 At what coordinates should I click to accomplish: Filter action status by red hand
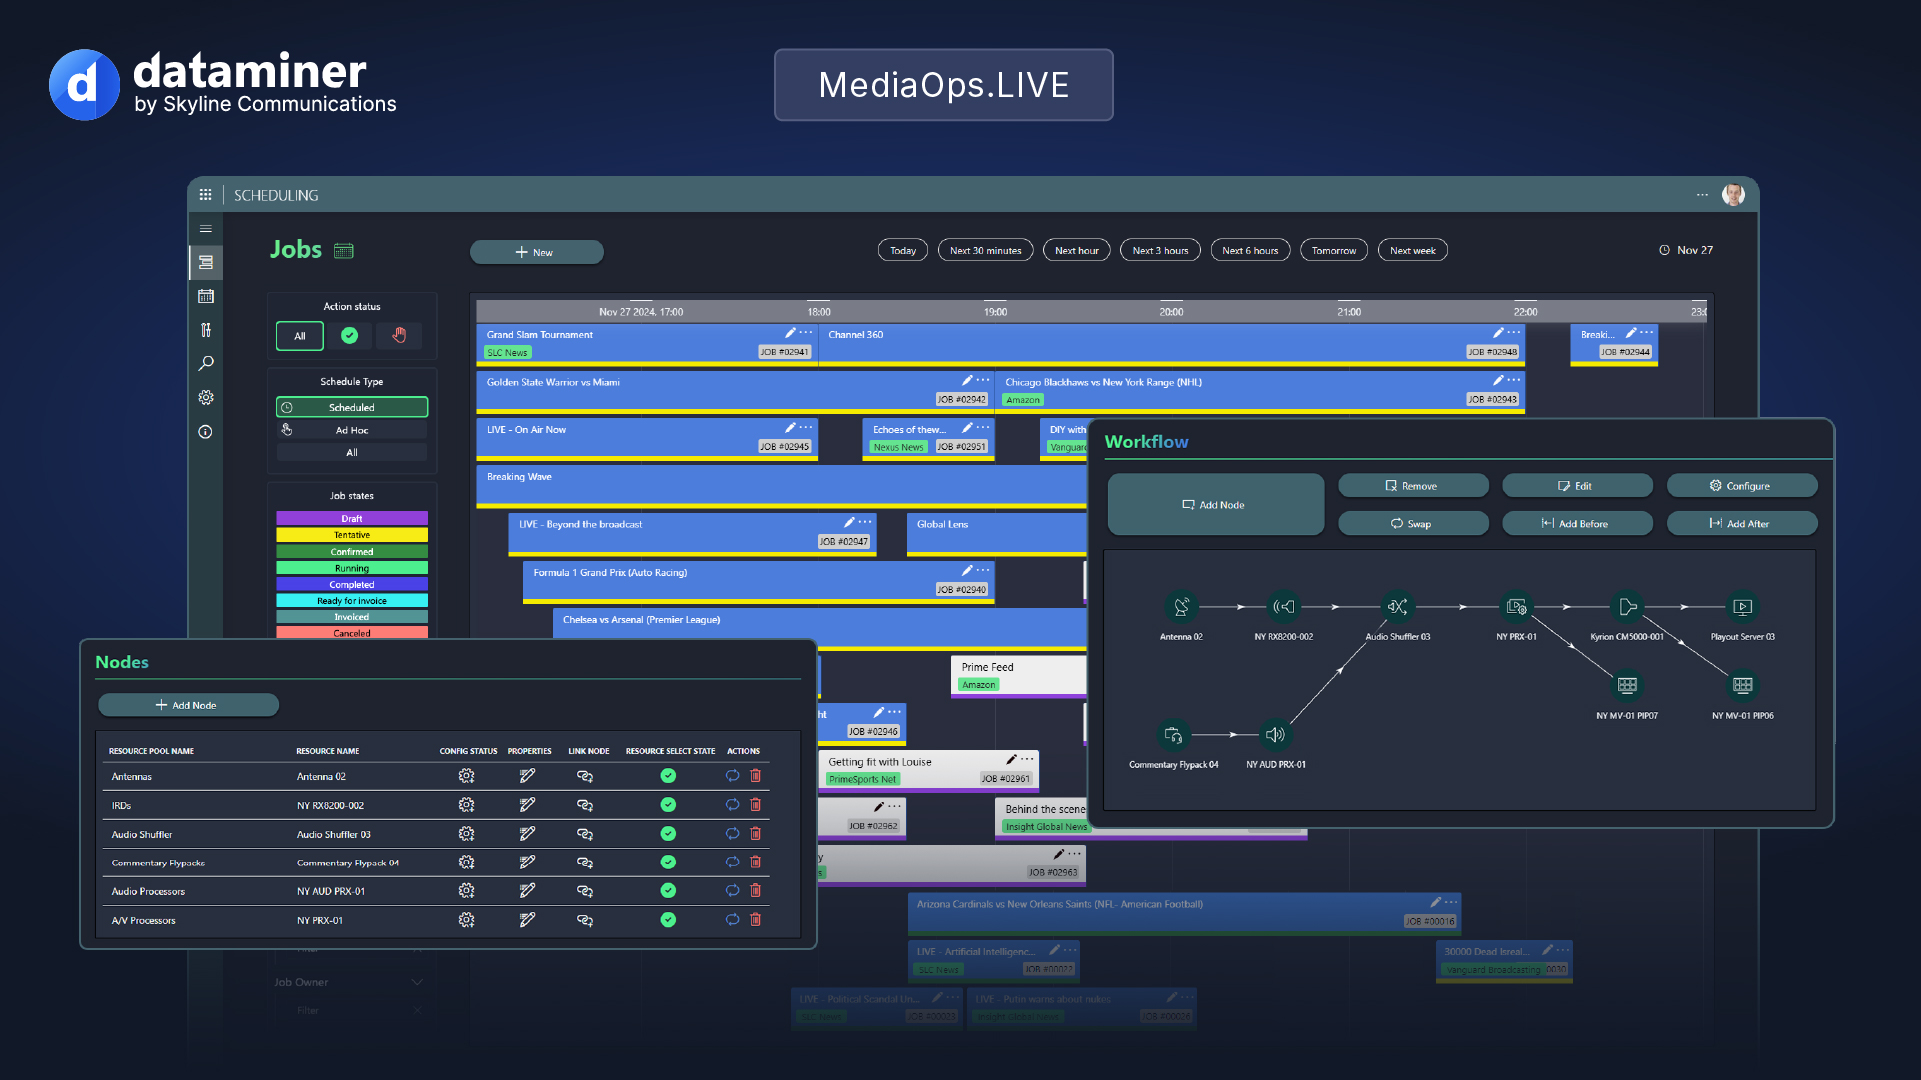point(399,336)
